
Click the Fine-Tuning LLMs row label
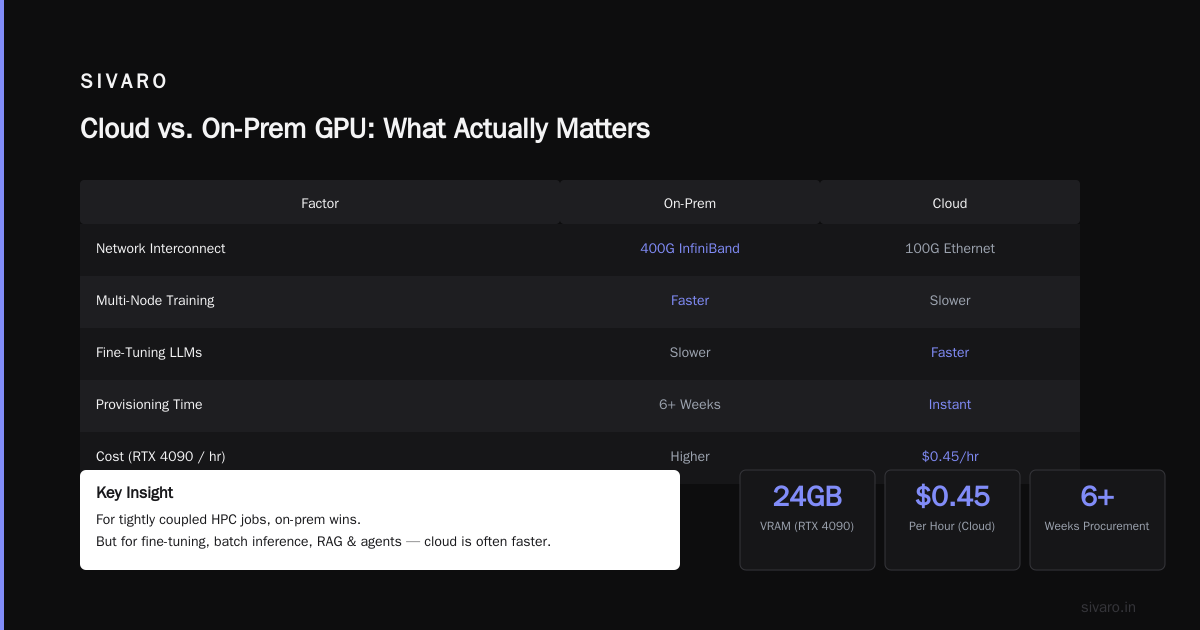point(149,352)
